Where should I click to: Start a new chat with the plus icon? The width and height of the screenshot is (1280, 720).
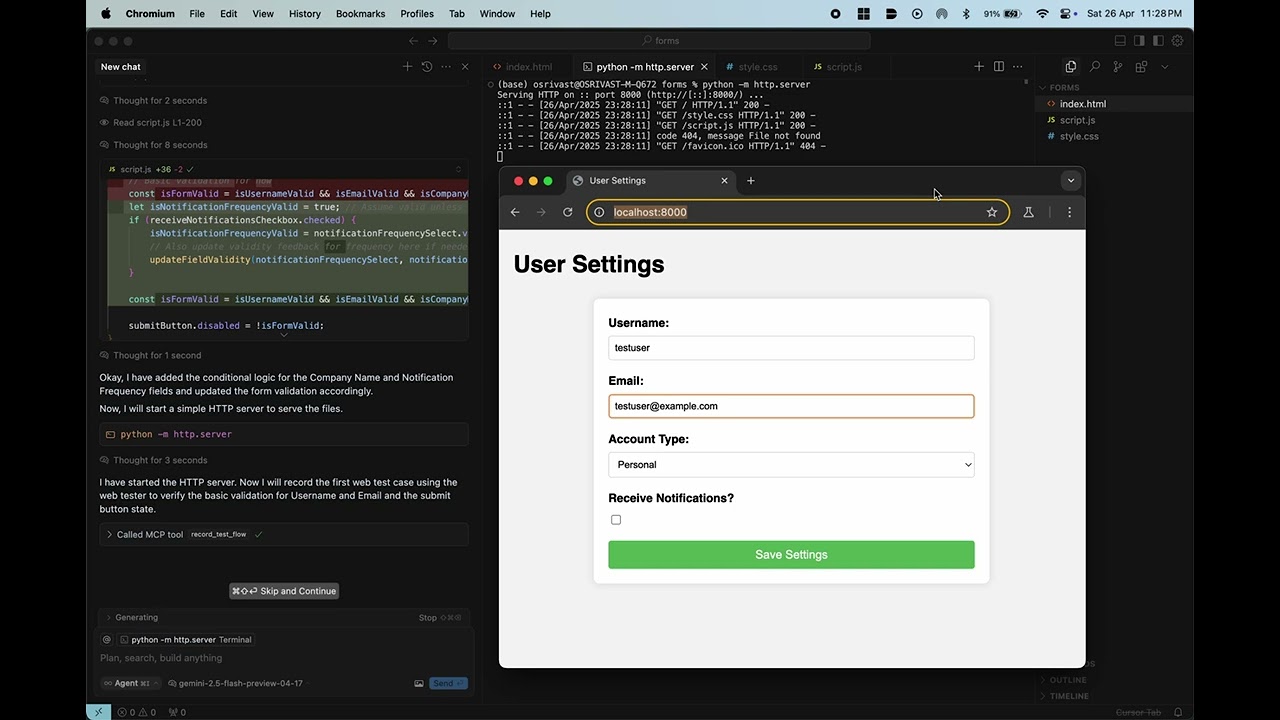[407, 67]
